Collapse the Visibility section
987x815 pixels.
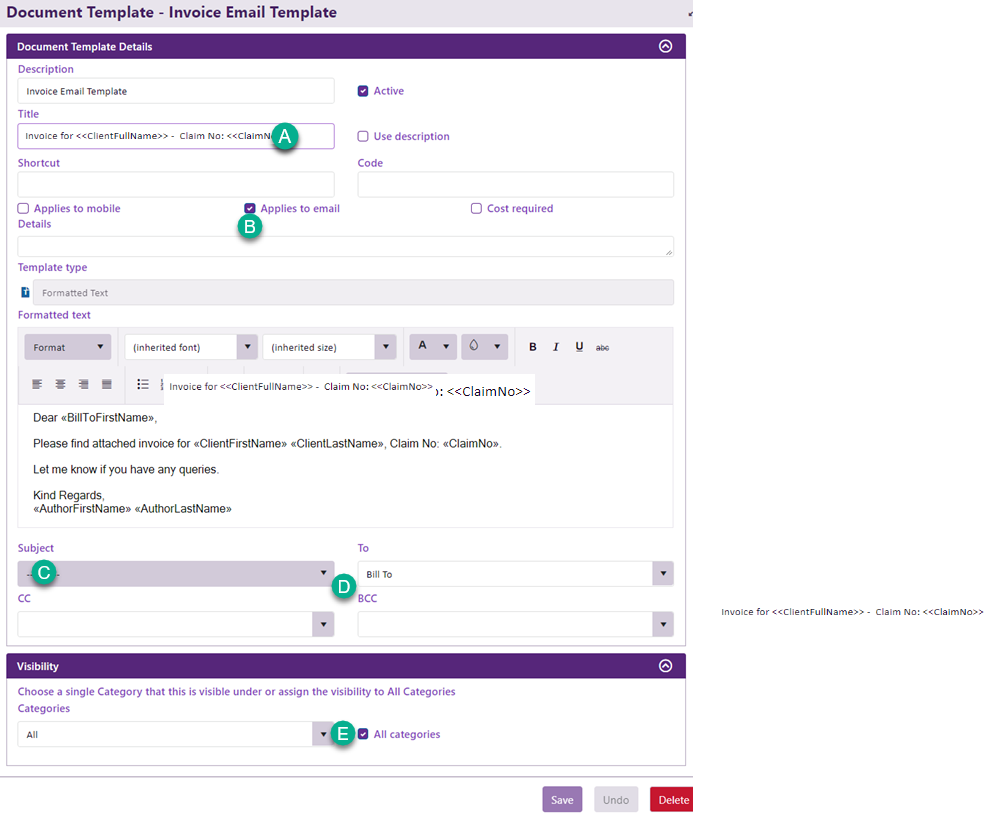tap(665, 666)
